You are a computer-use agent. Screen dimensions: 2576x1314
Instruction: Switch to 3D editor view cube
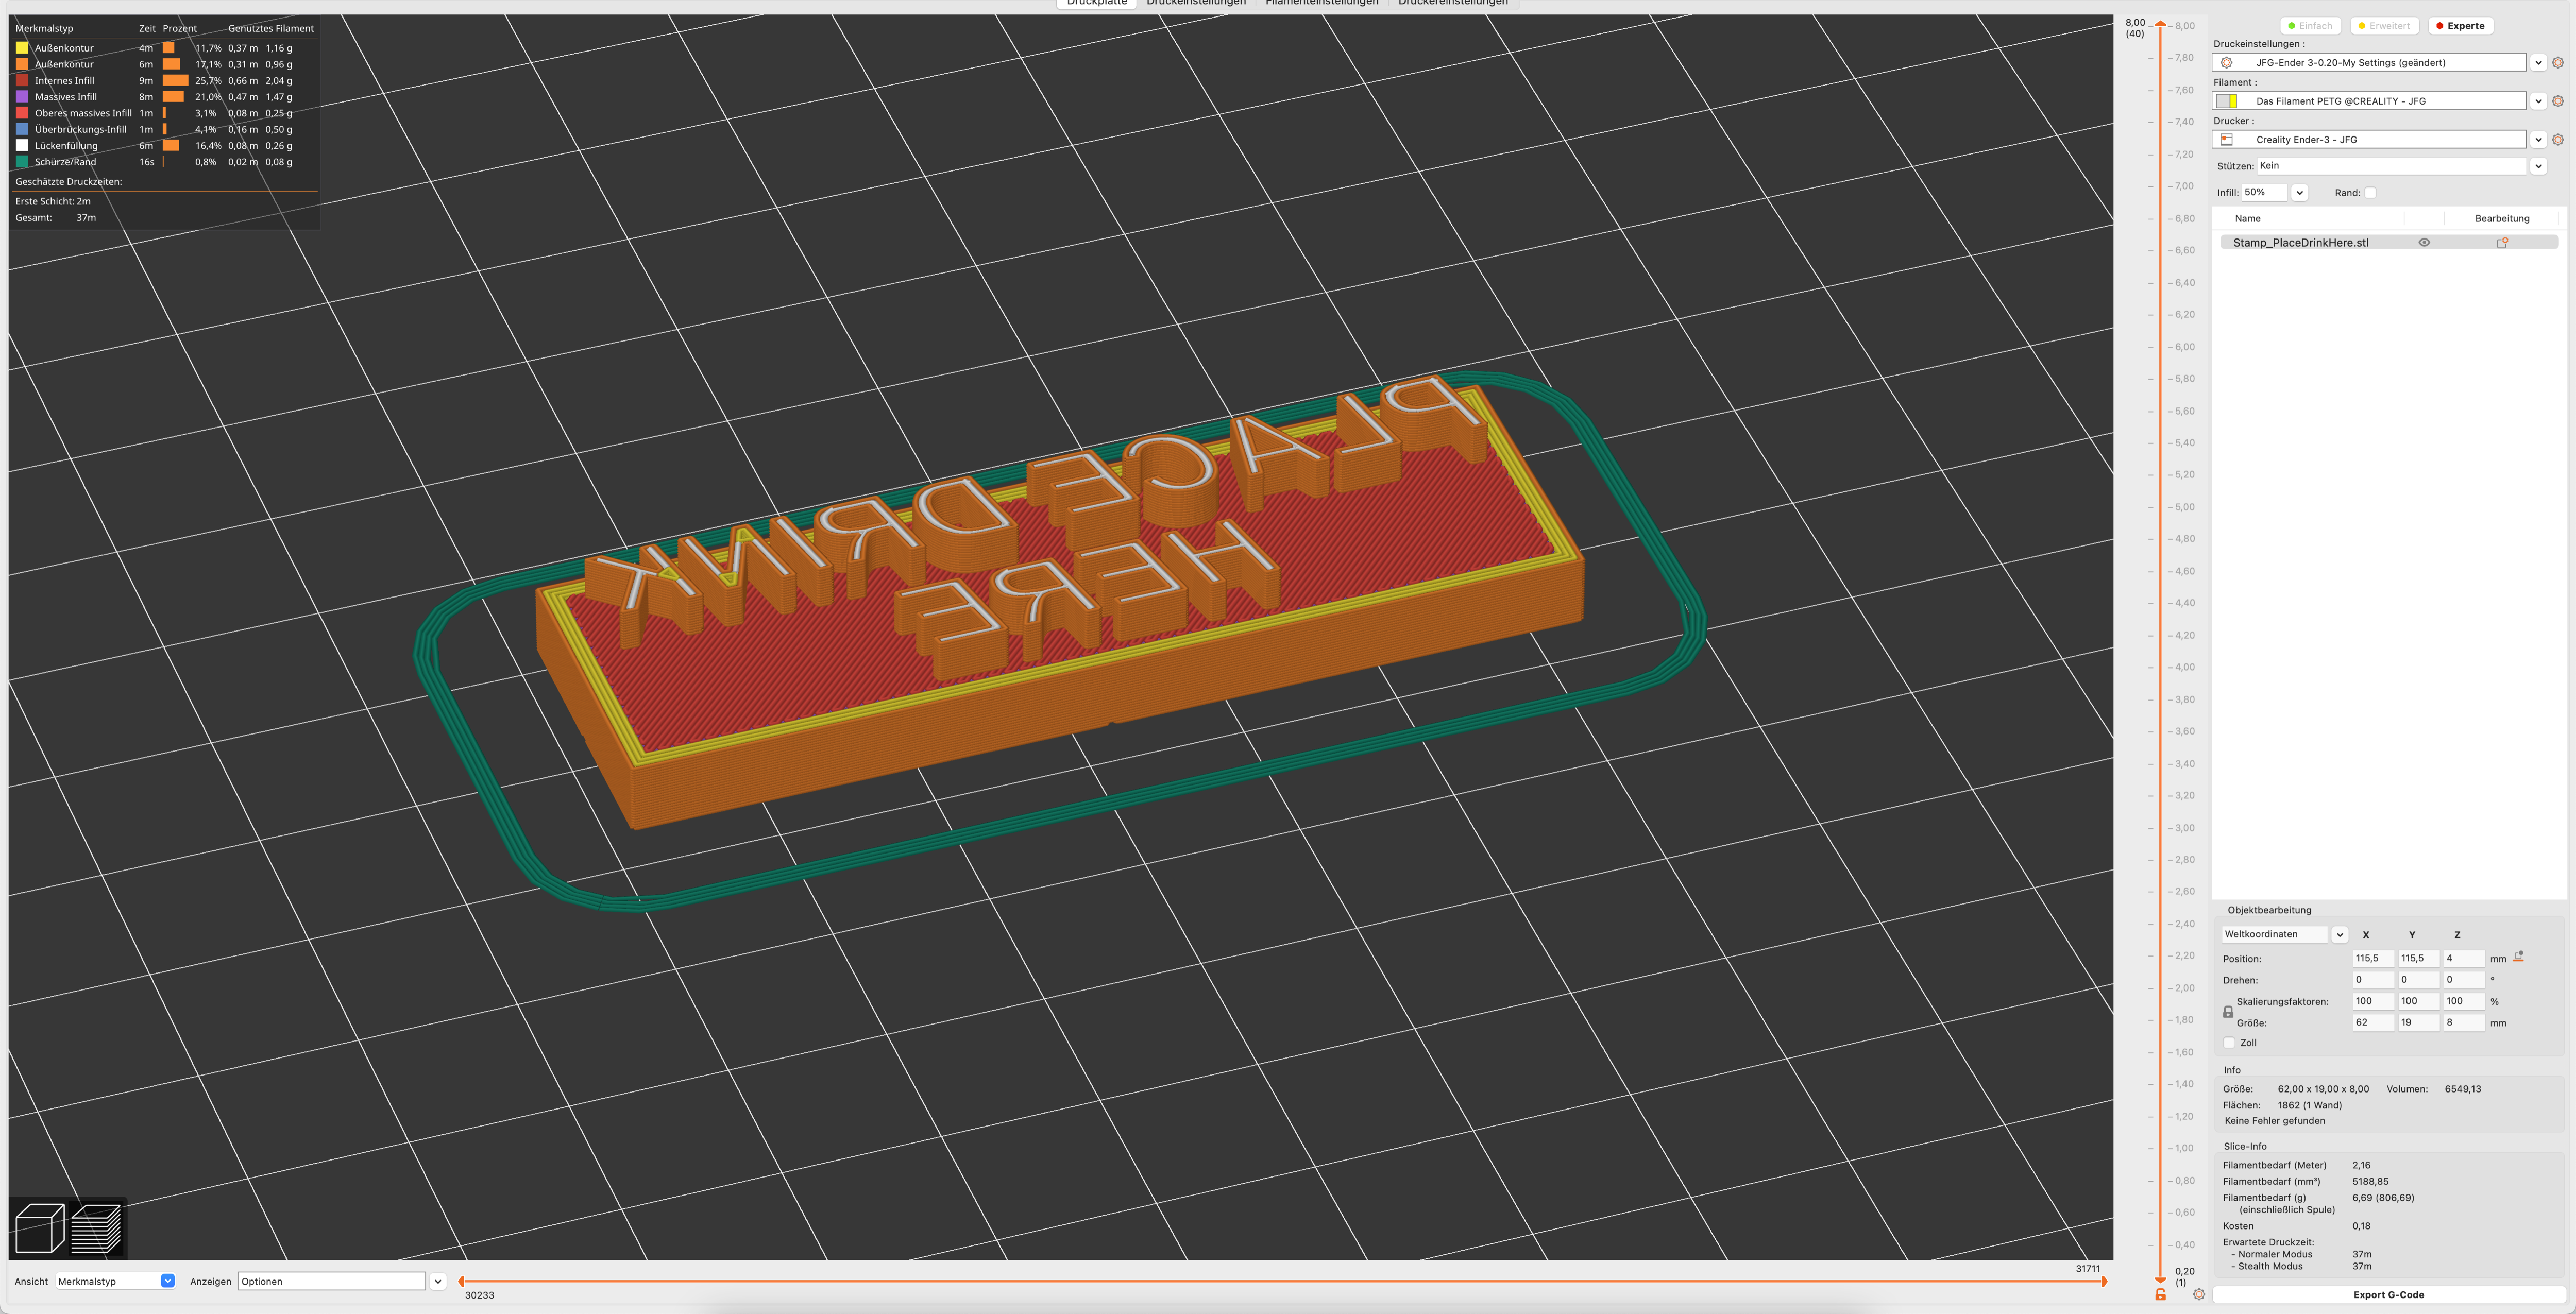(40, 1228)
